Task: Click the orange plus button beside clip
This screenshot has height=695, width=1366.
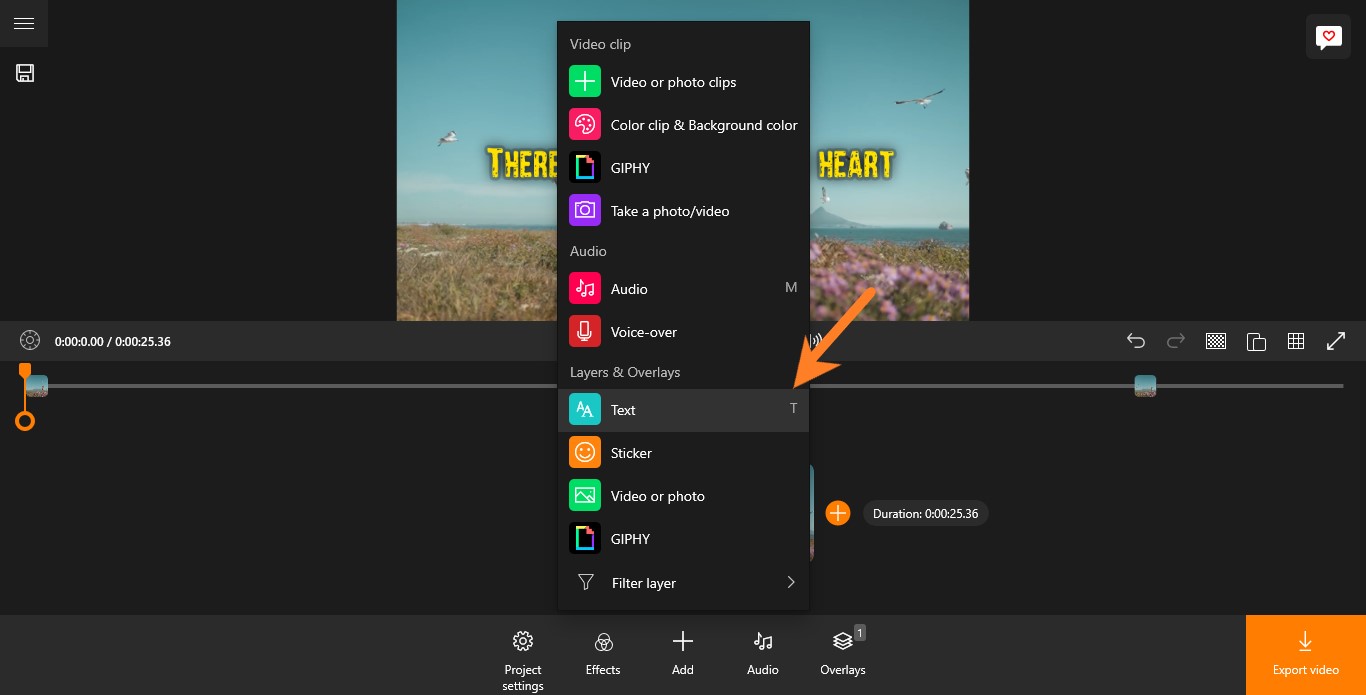Action: click(837, 513)
